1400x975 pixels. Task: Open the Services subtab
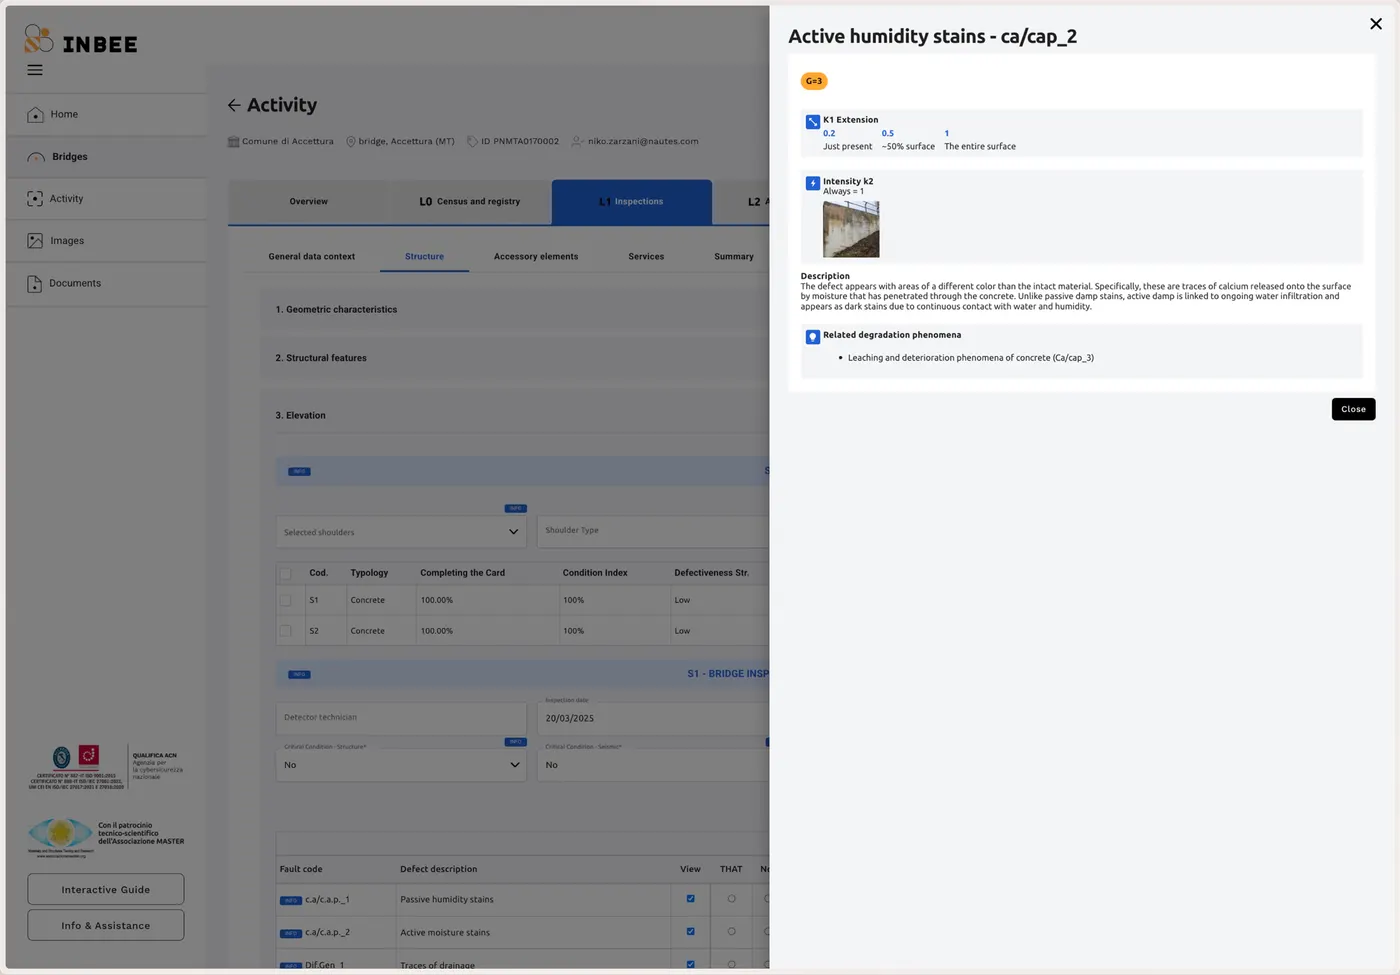646,257
